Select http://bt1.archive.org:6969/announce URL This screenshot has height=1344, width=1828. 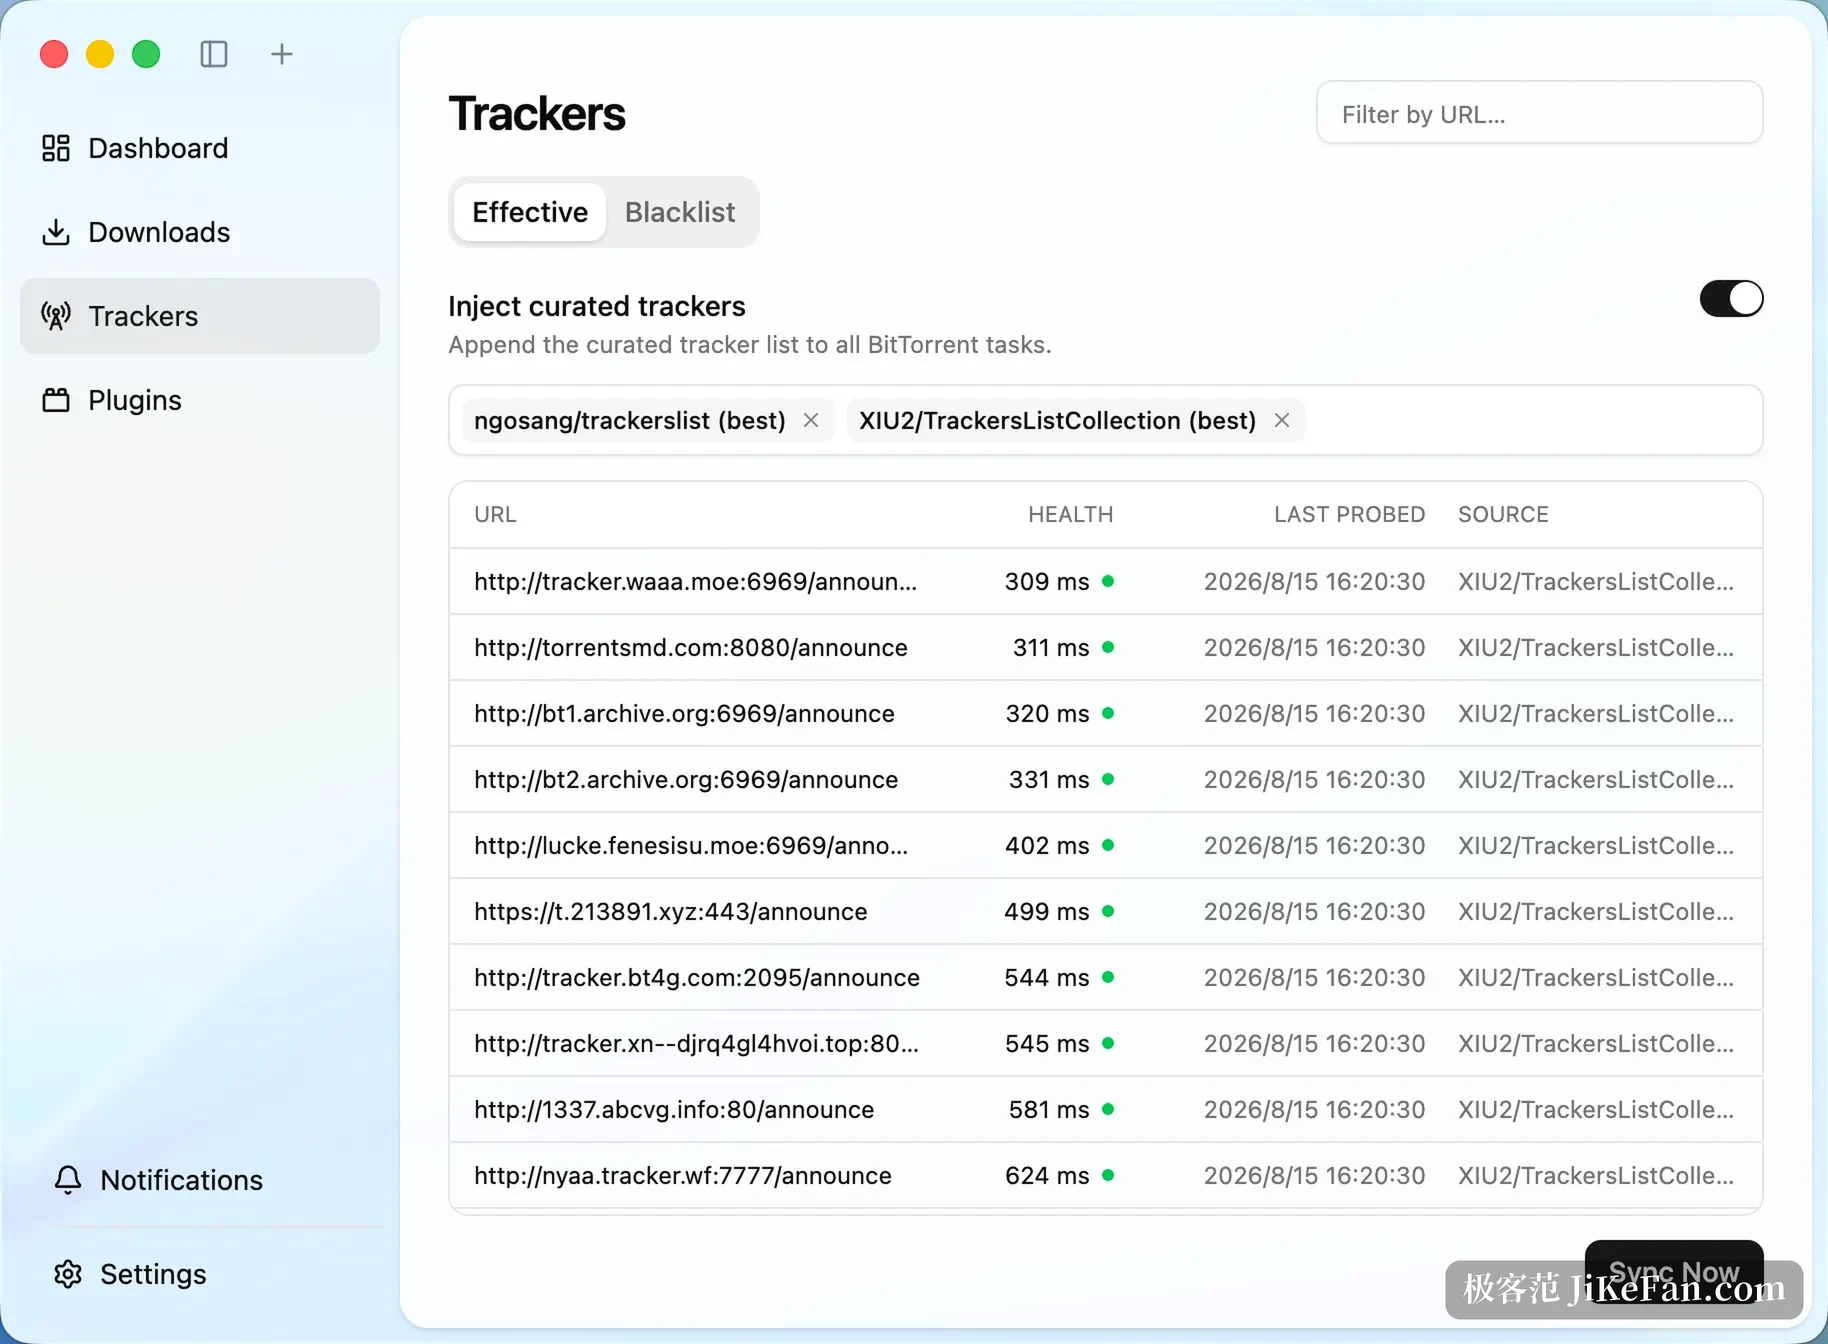[x=684, y=713]
